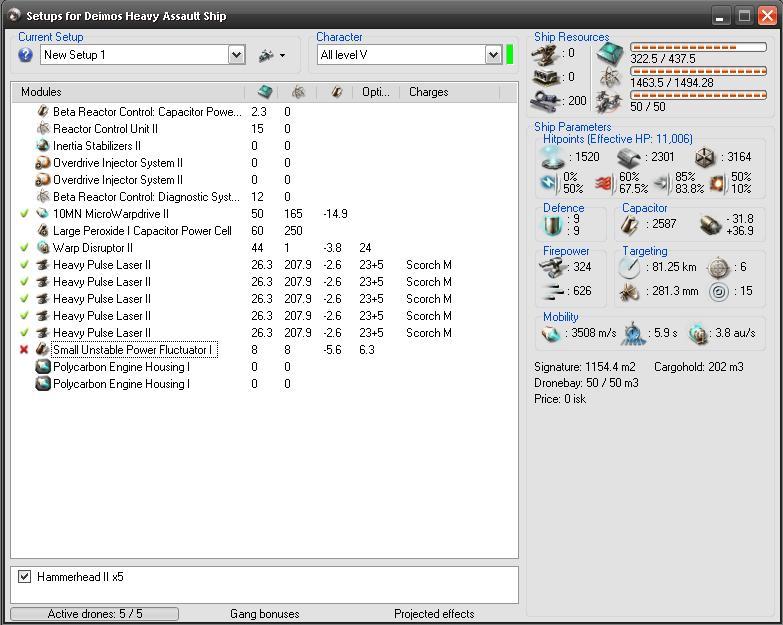
Task: Open the ship fitting actions icon menu
Action: [272, 55]
